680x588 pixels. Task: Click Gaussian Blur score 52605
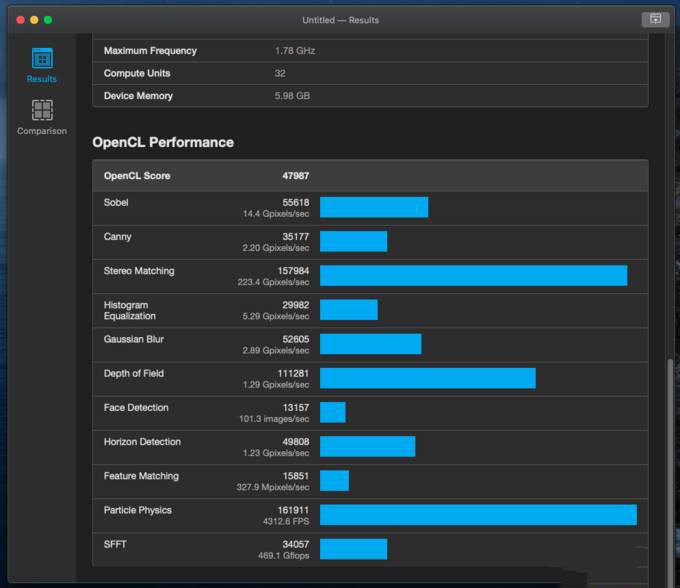point(296,340)
